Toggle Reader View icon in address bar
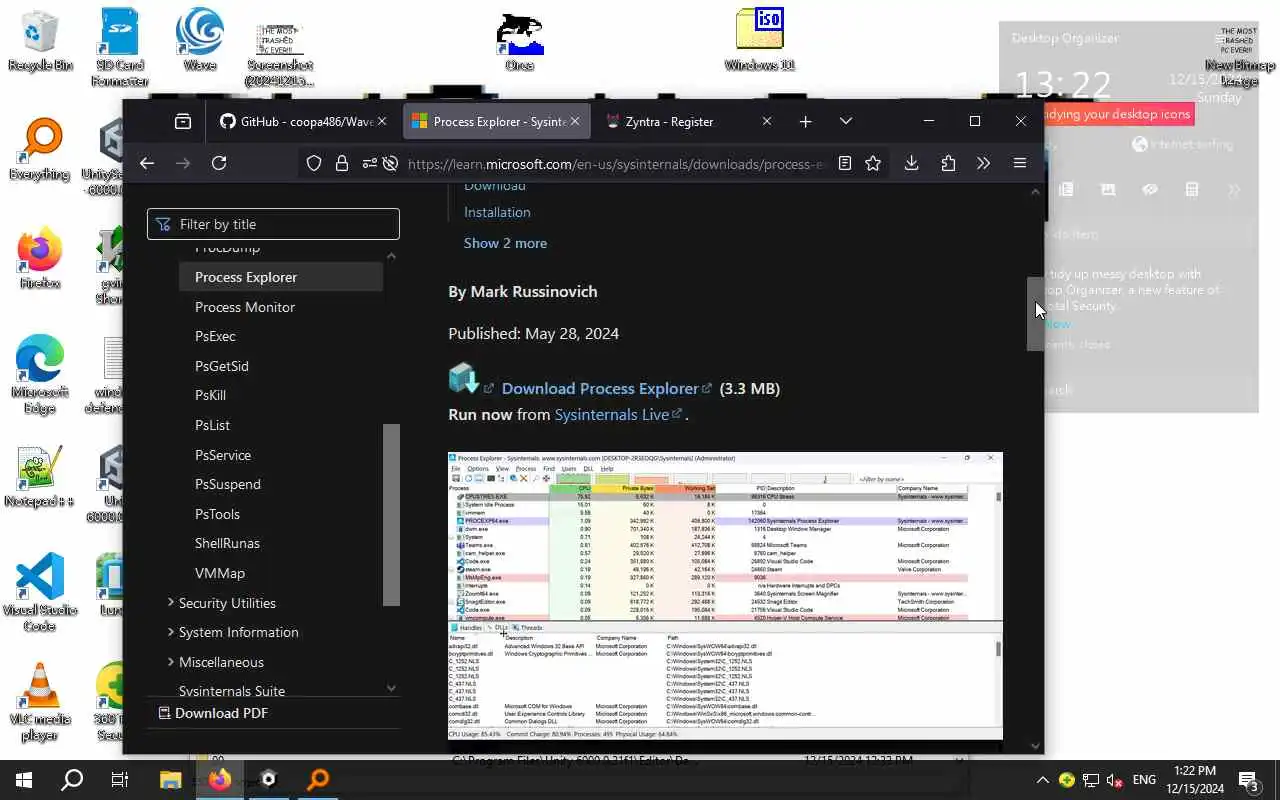 click(845, 163)
